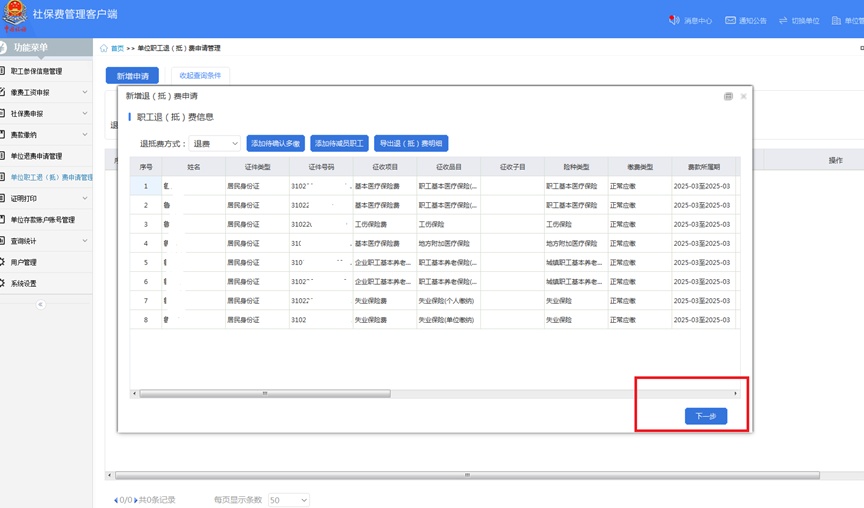
Task: Click the 征收子目 column header
Action: (x=512, y=167)
